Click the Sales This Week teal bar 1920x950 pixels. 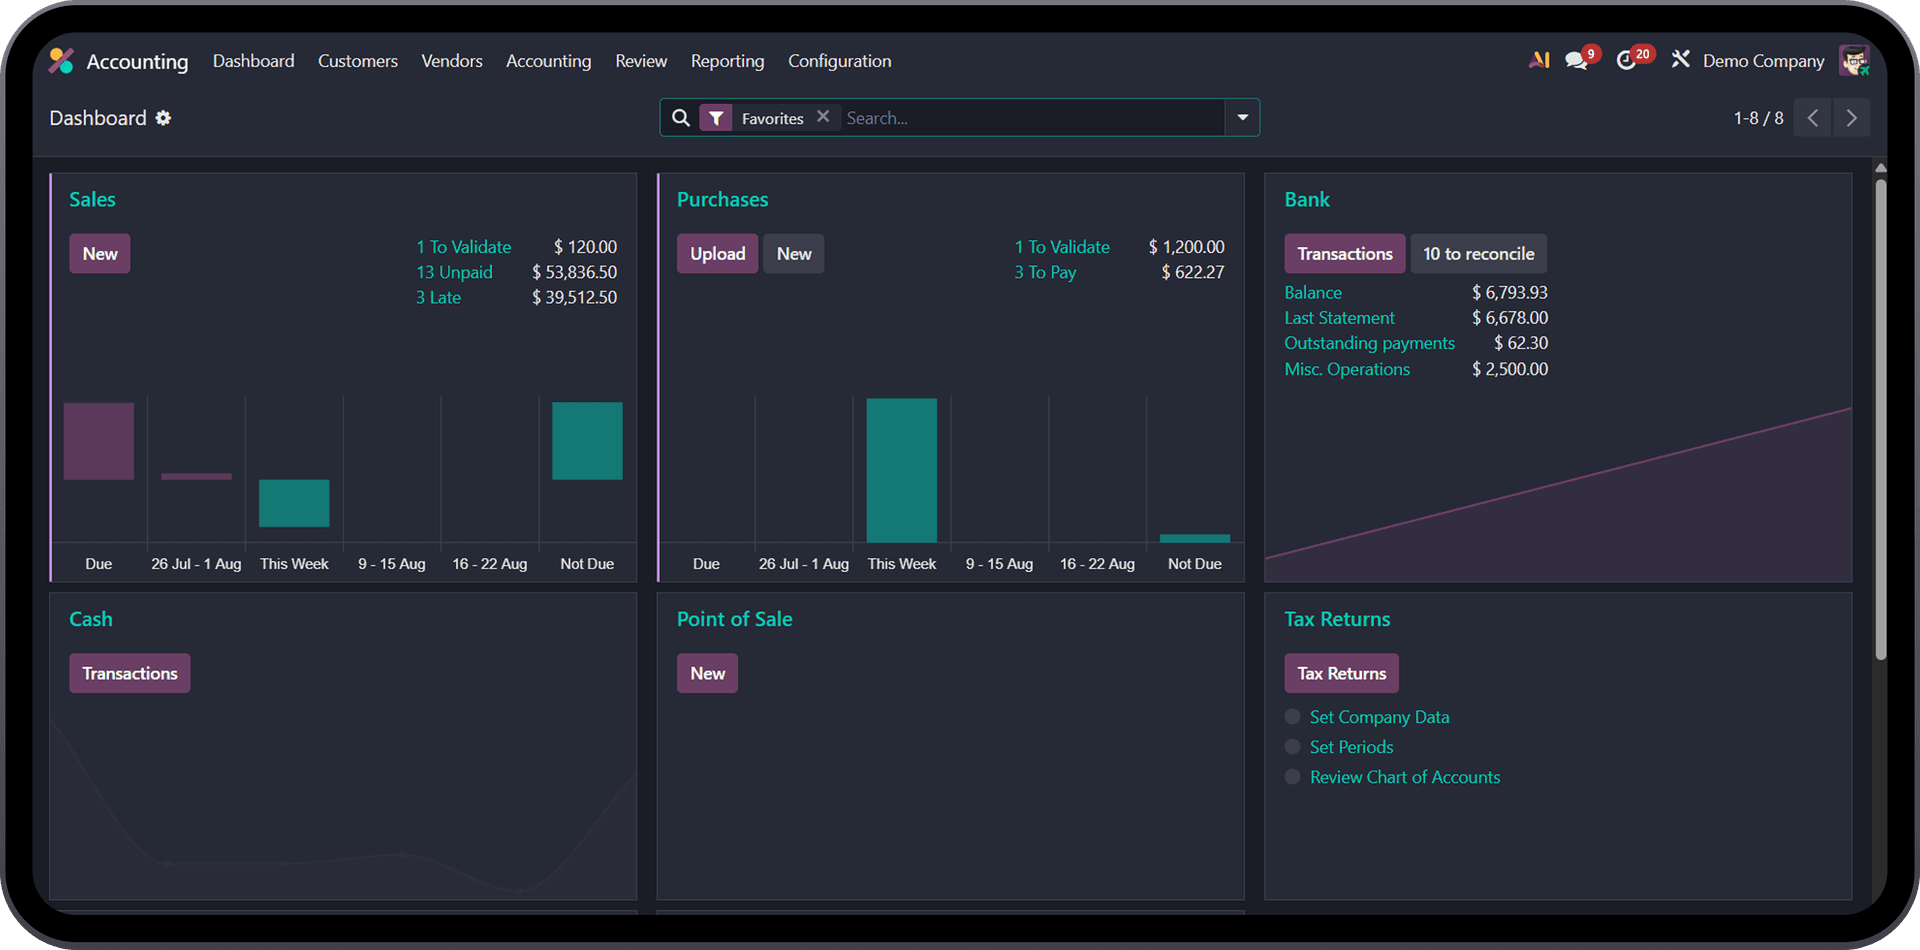click(294, 503)
